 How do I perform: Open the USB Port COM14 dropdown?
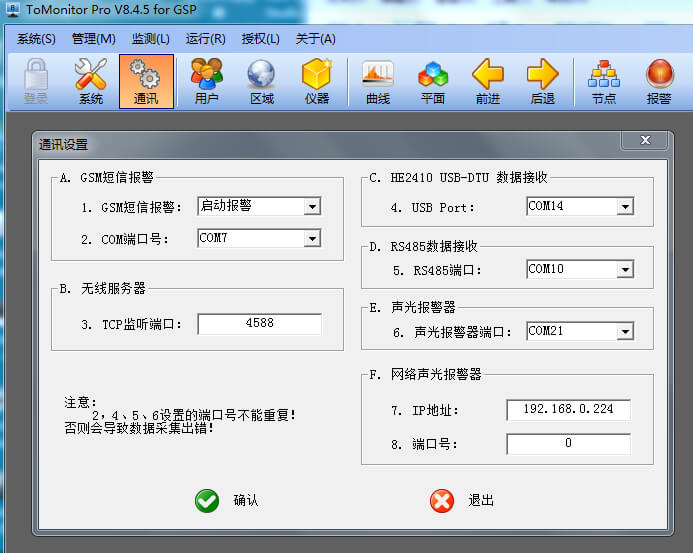[625, 207]
